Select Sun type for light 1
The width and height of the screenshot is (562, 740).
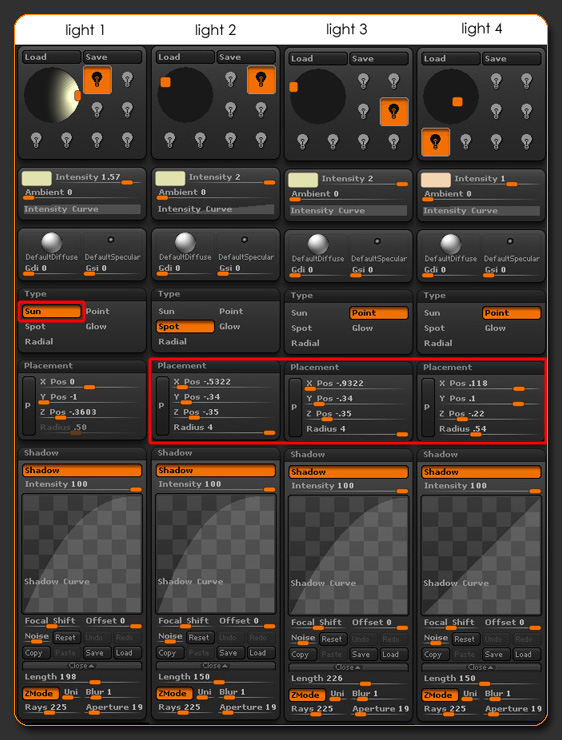pyautogui.click(x=51, y=311)
